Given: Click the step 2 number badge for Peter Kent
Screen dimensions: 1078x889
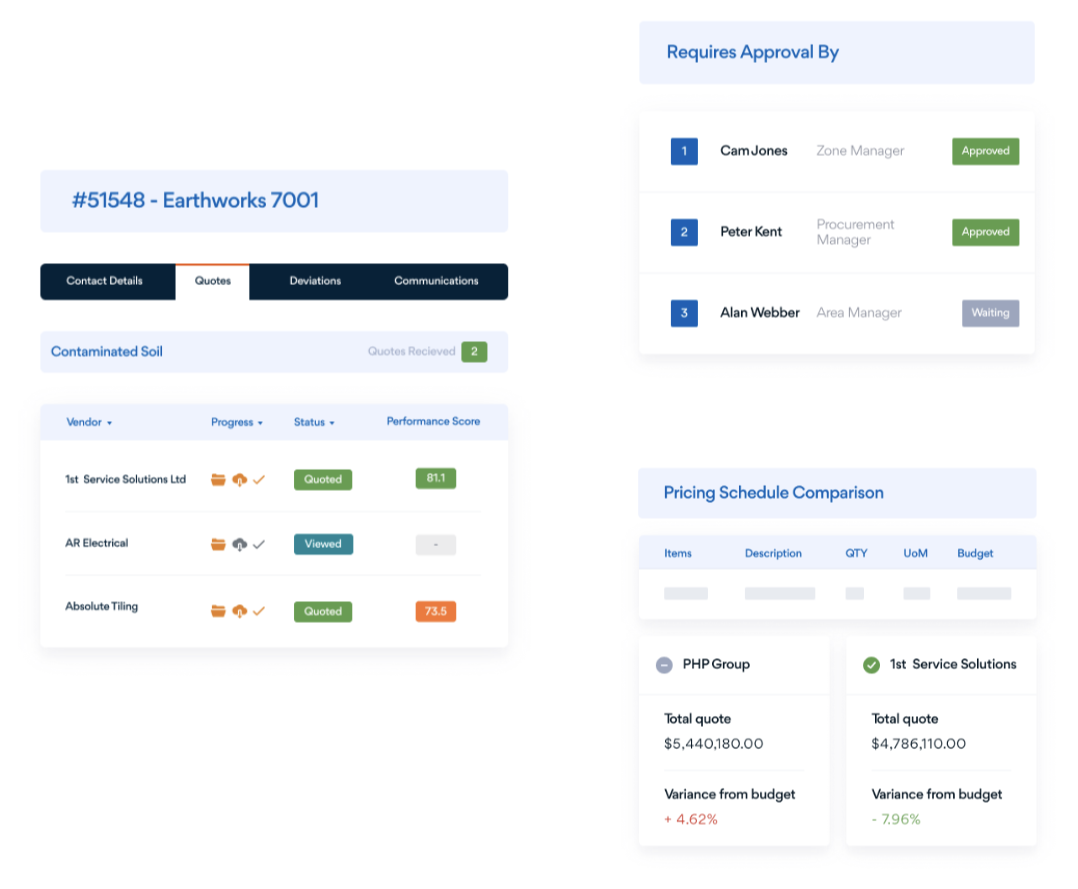Looking at the screenshot, I should 684,232.
